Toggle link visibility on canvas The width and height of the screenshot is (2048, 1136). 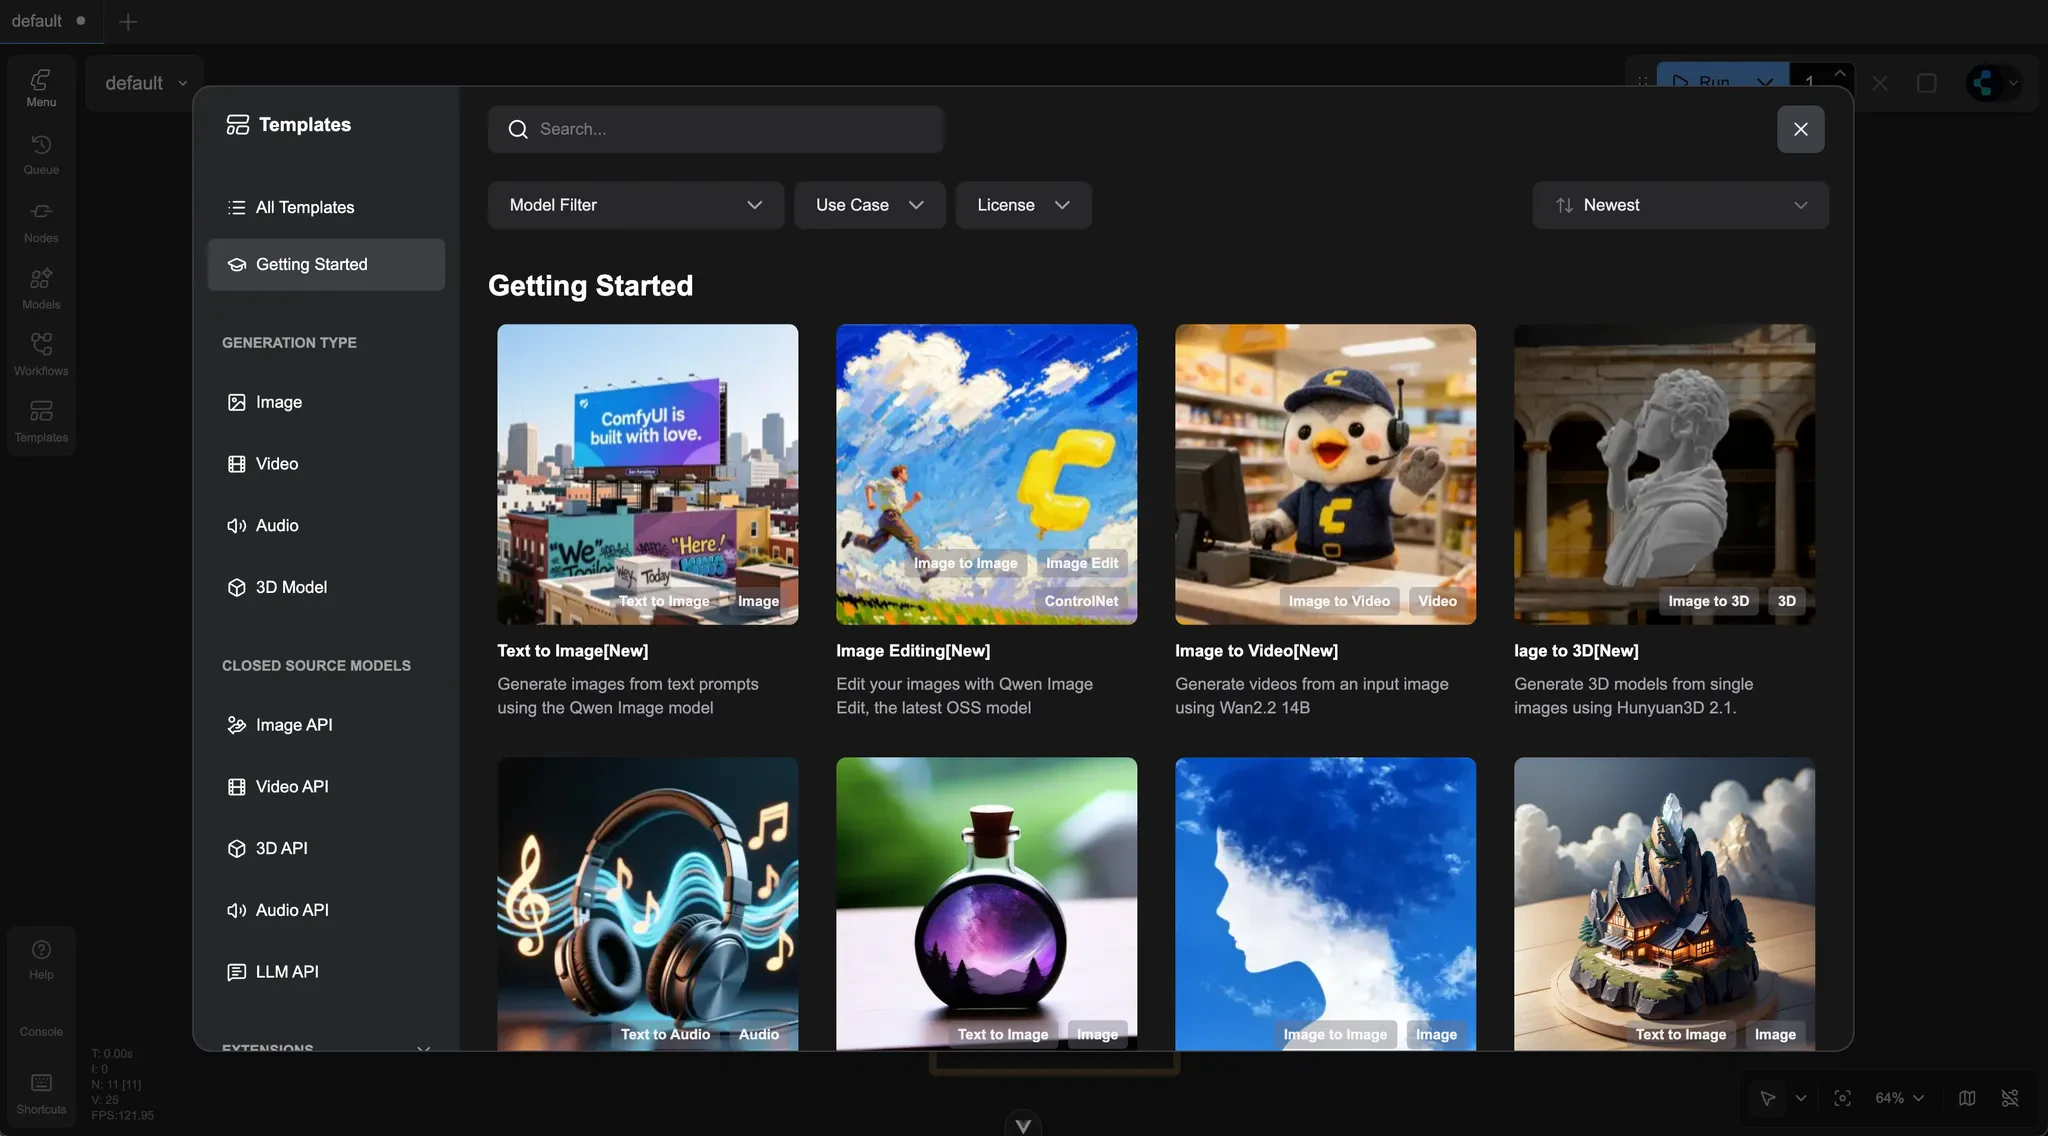pos(2009,1097)
